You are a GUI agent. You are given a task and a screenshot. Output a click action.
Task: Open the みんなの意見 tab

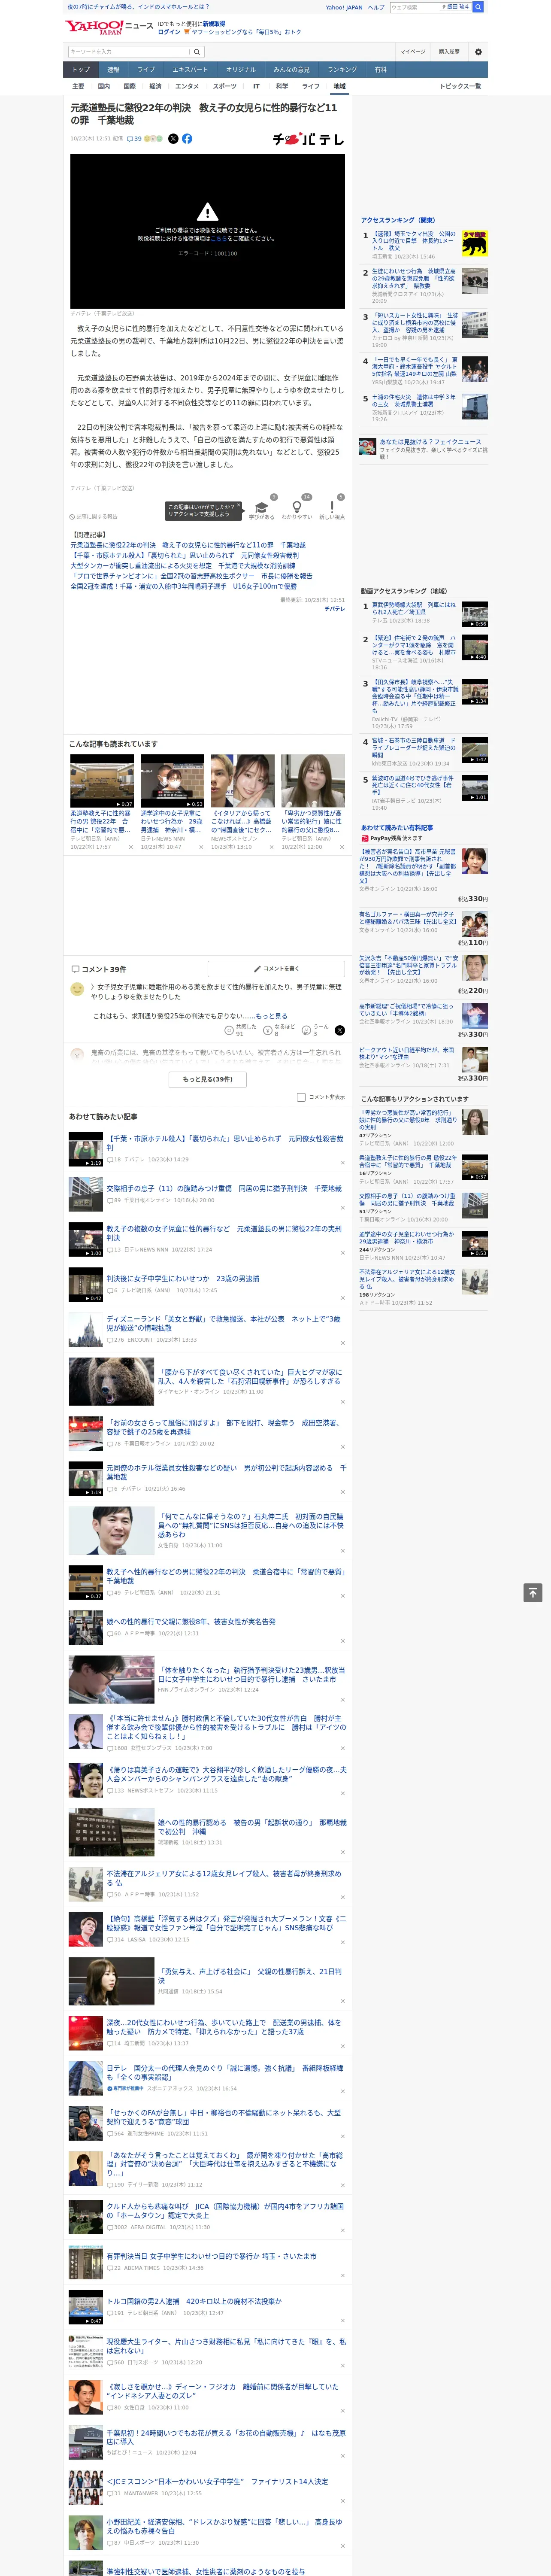292,70
